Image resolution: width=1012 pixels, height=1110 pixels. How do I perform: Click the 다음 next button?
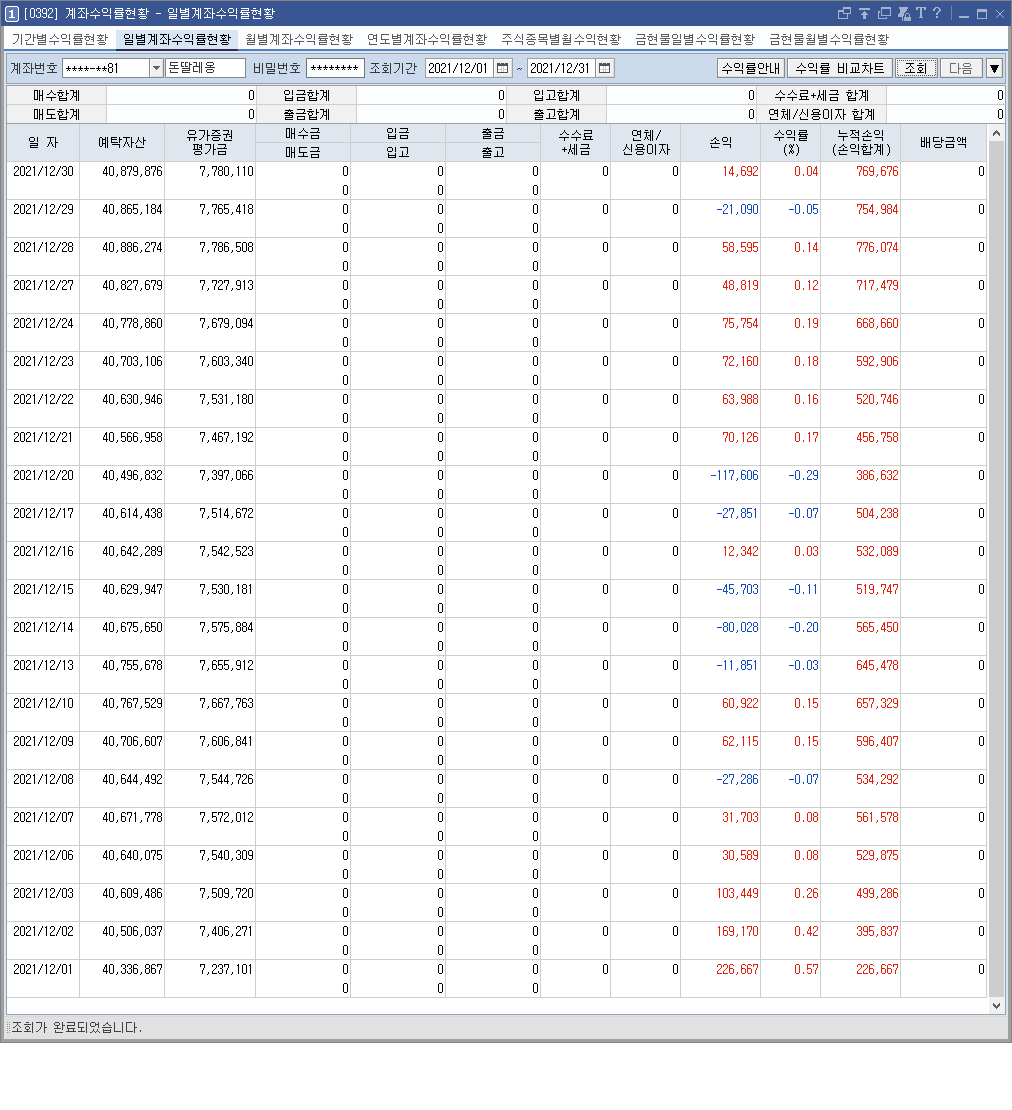click(x=960, y=68)
